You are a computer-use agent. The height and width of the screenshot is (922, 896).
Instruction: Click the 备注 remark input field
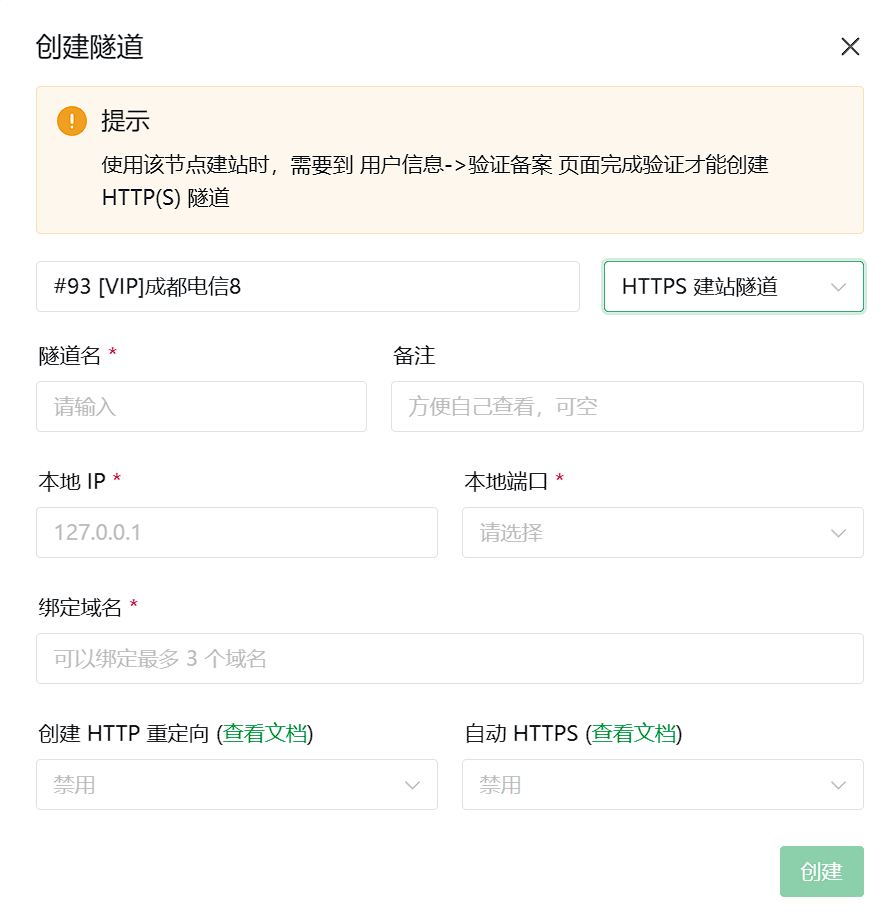click(626, 406)
